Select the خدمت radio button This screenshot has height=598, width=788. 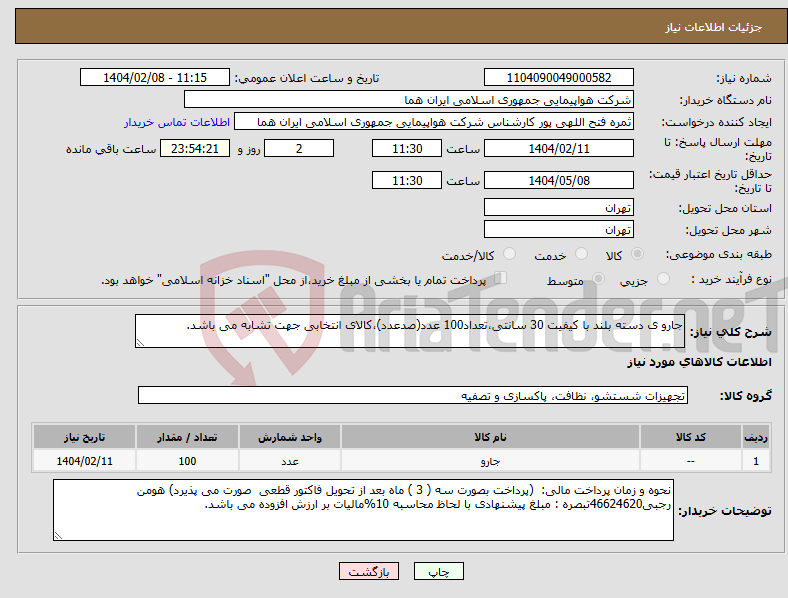tap(581, 254)
